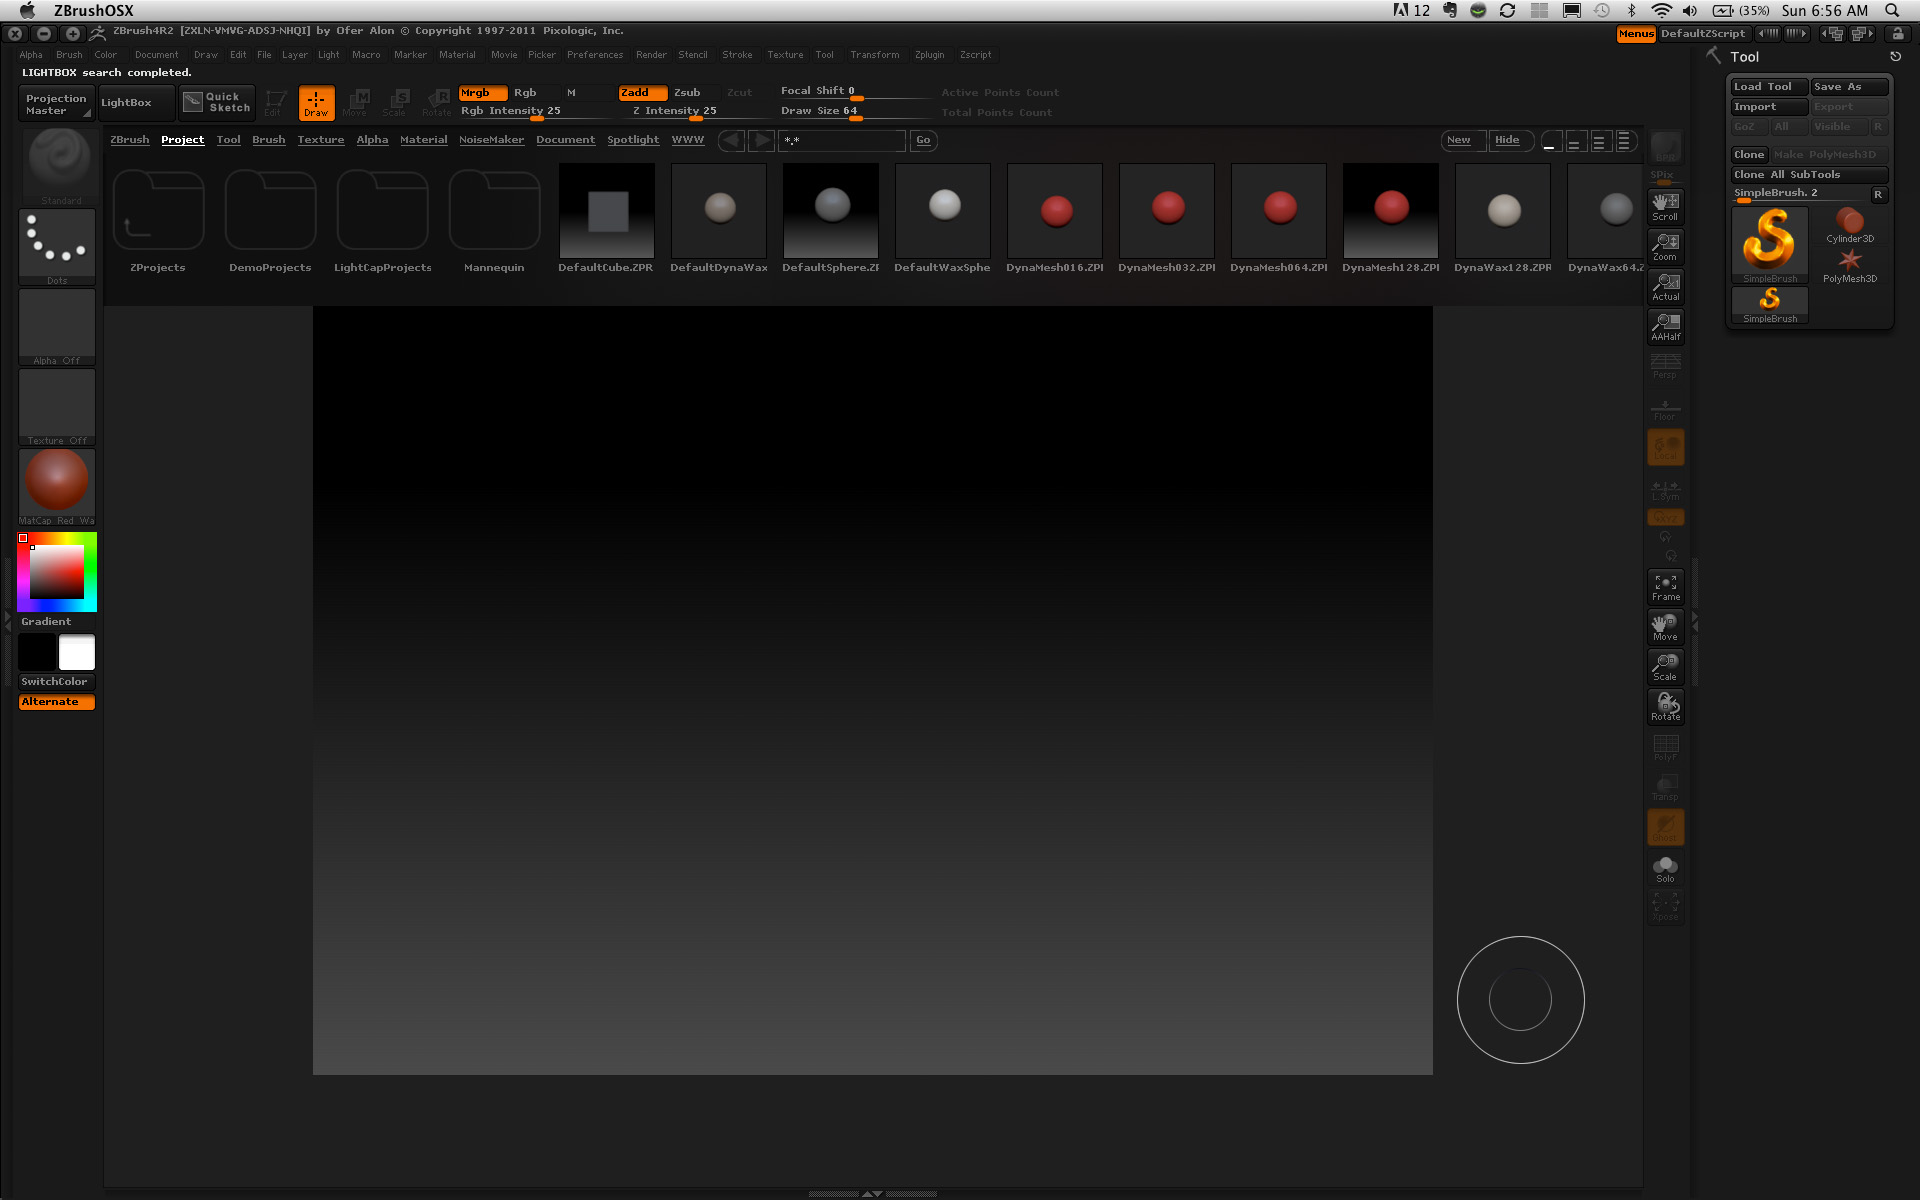
Task: Click the SwitchColor button
Action: (x=57, y=682)
